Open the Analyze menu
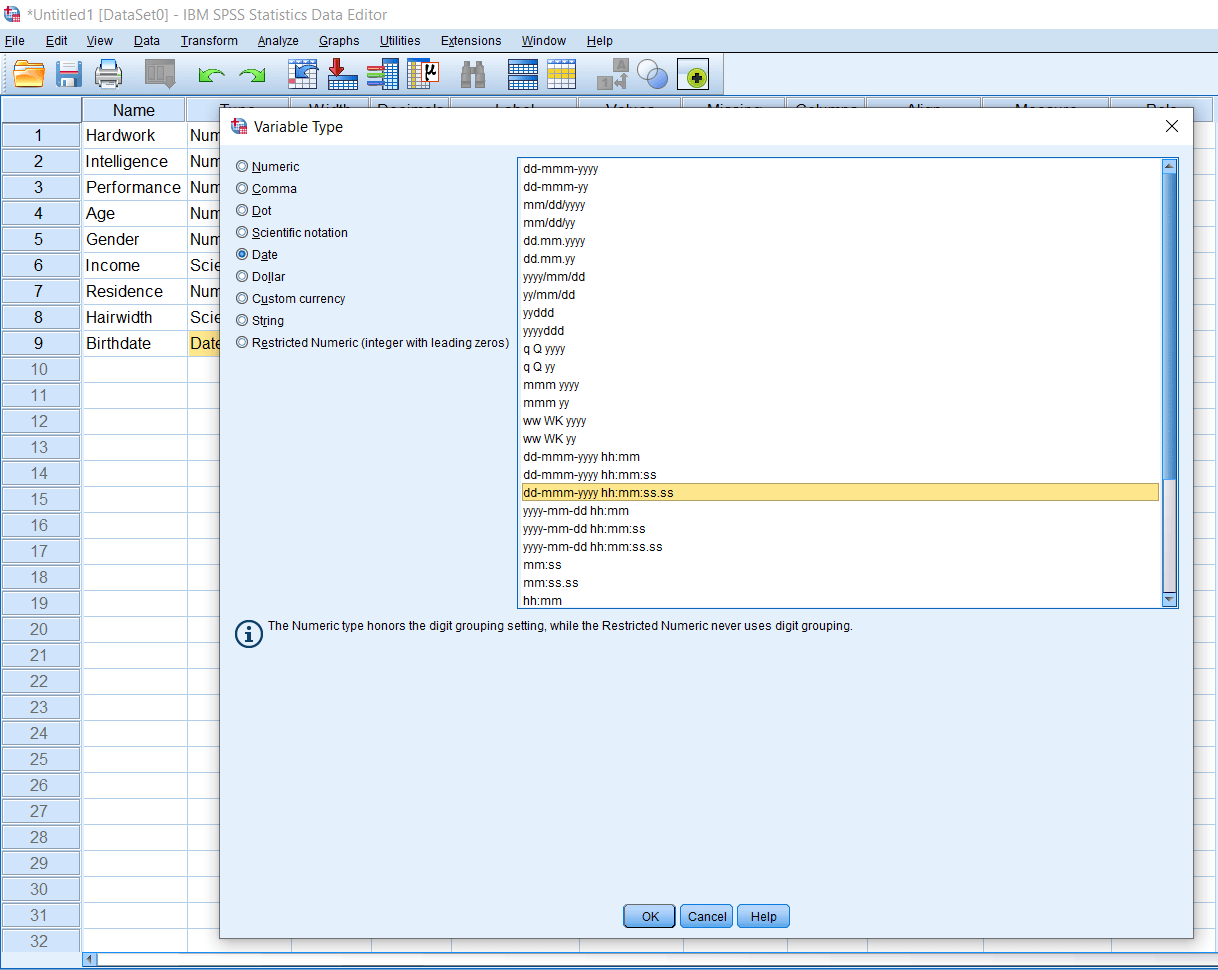The image size is (1218, 970). click(278, 41)
